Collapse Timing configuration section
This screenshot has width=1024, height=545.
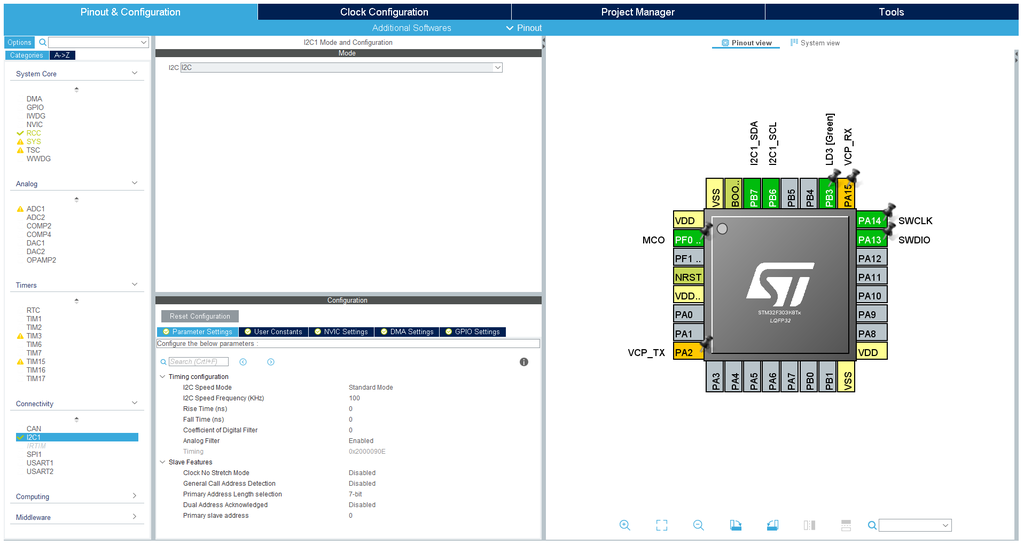point(163,377)
